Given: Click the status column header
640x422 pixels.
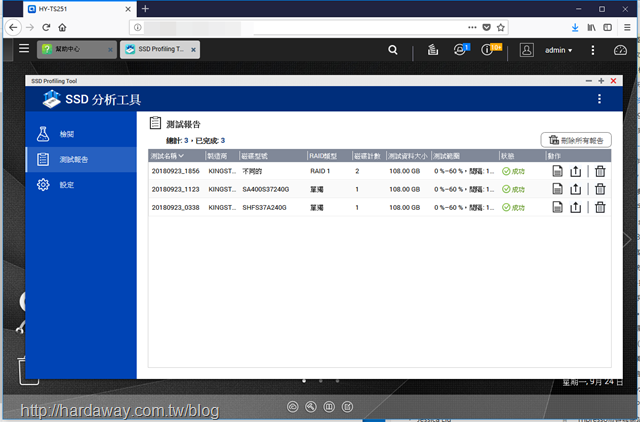Looking at the screenshot, I should tap(507, 156).
